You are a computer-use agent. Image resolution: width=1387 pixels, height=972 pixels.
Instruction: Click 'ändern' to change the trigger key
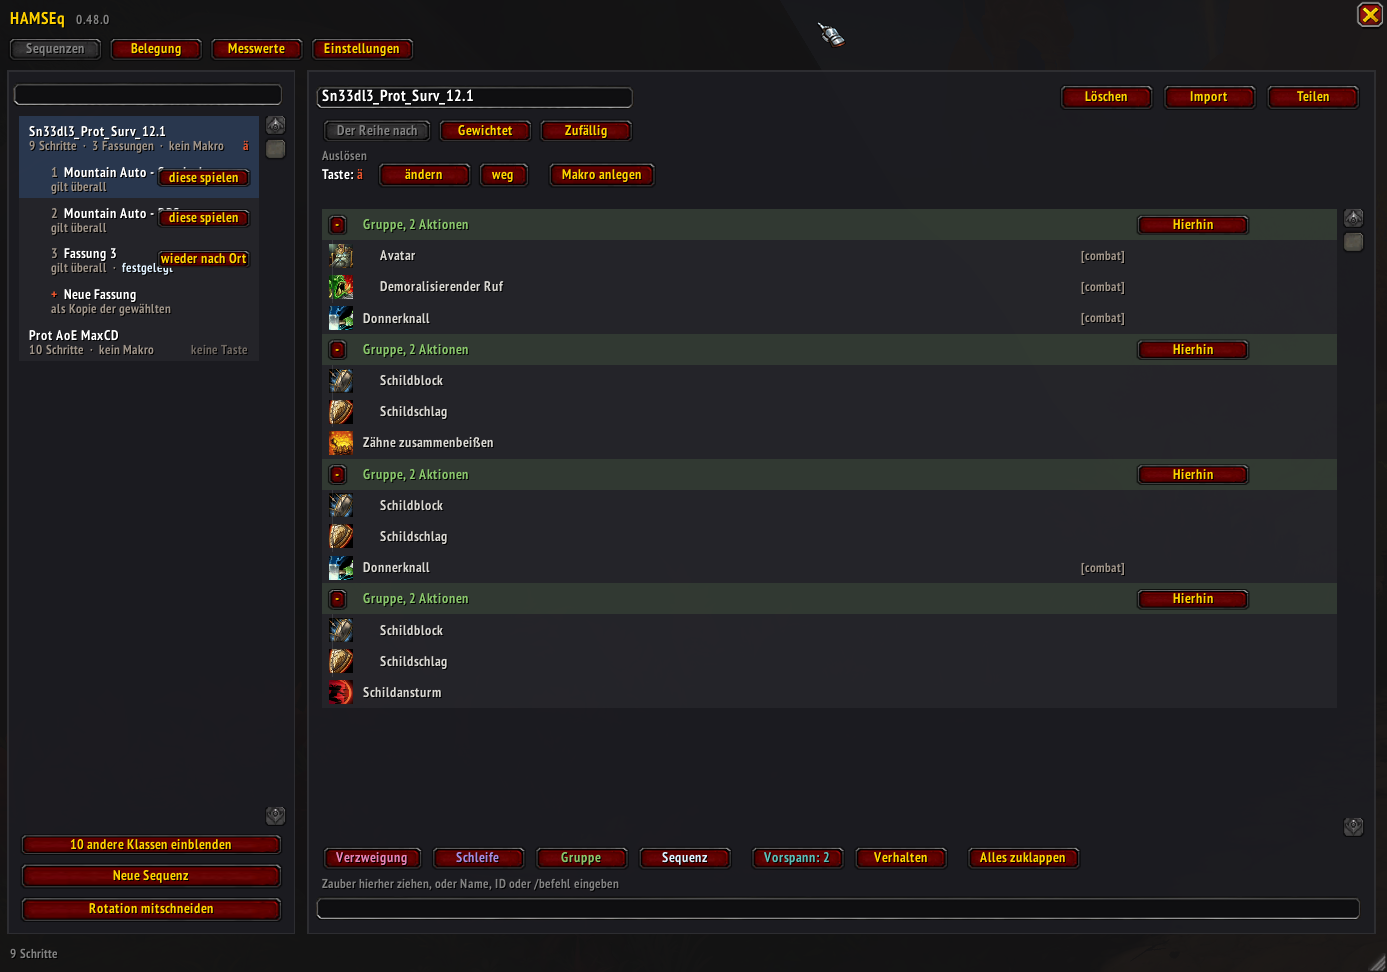(424, 175)
